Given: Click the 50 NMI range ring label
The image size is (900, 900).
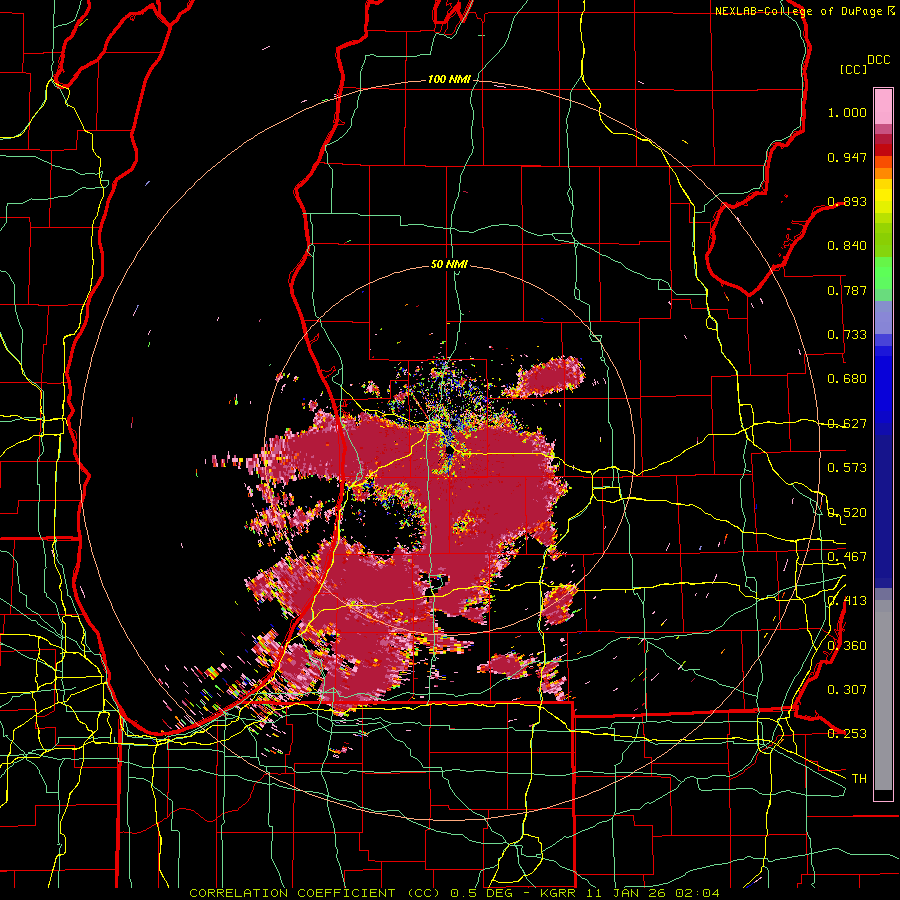Looking at the screenshot, I should pyautogui.click(x=449, y=265).
